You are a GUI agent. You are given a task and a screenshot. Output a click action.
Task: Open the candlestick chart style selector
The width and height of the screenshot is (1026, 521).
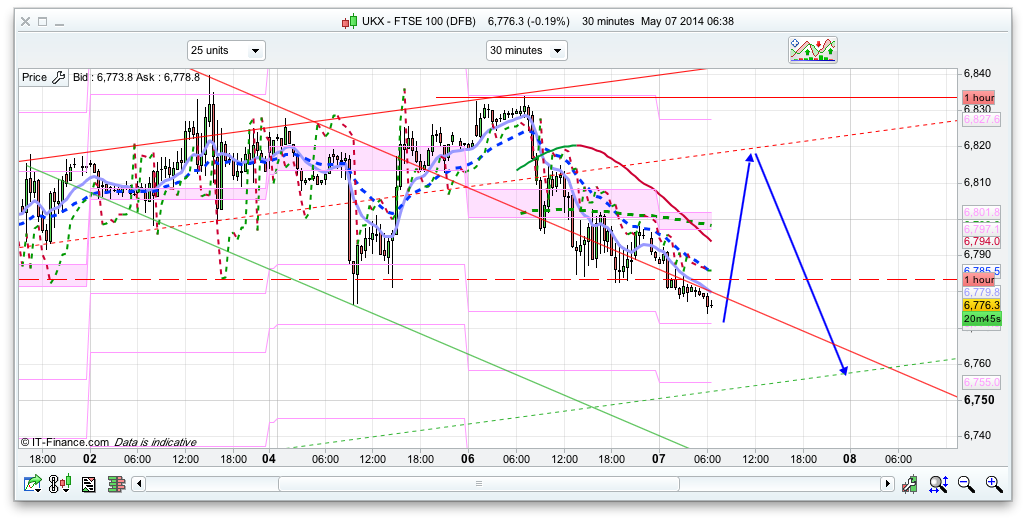pyautogui.click(x=62, y=484)
